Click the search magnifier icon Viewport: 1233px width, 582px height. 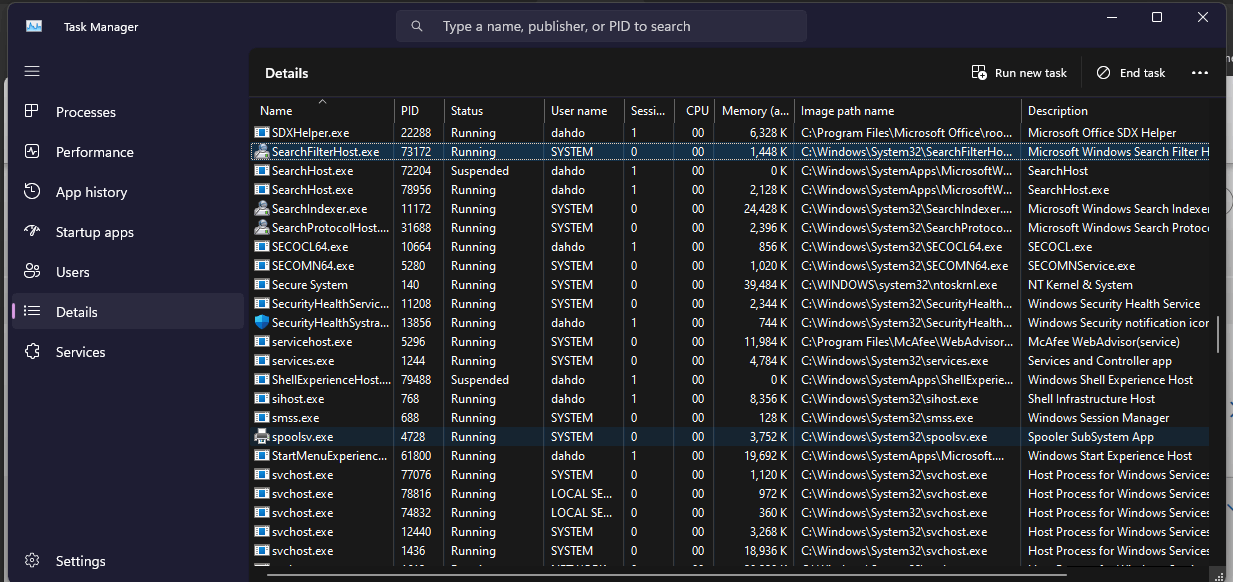pyautogui.click(x=417, y=26)
